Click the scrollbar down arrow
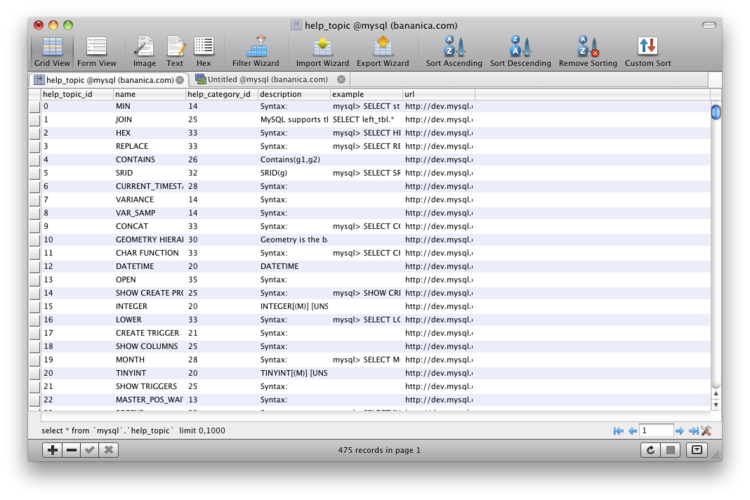 click(716, 405)
